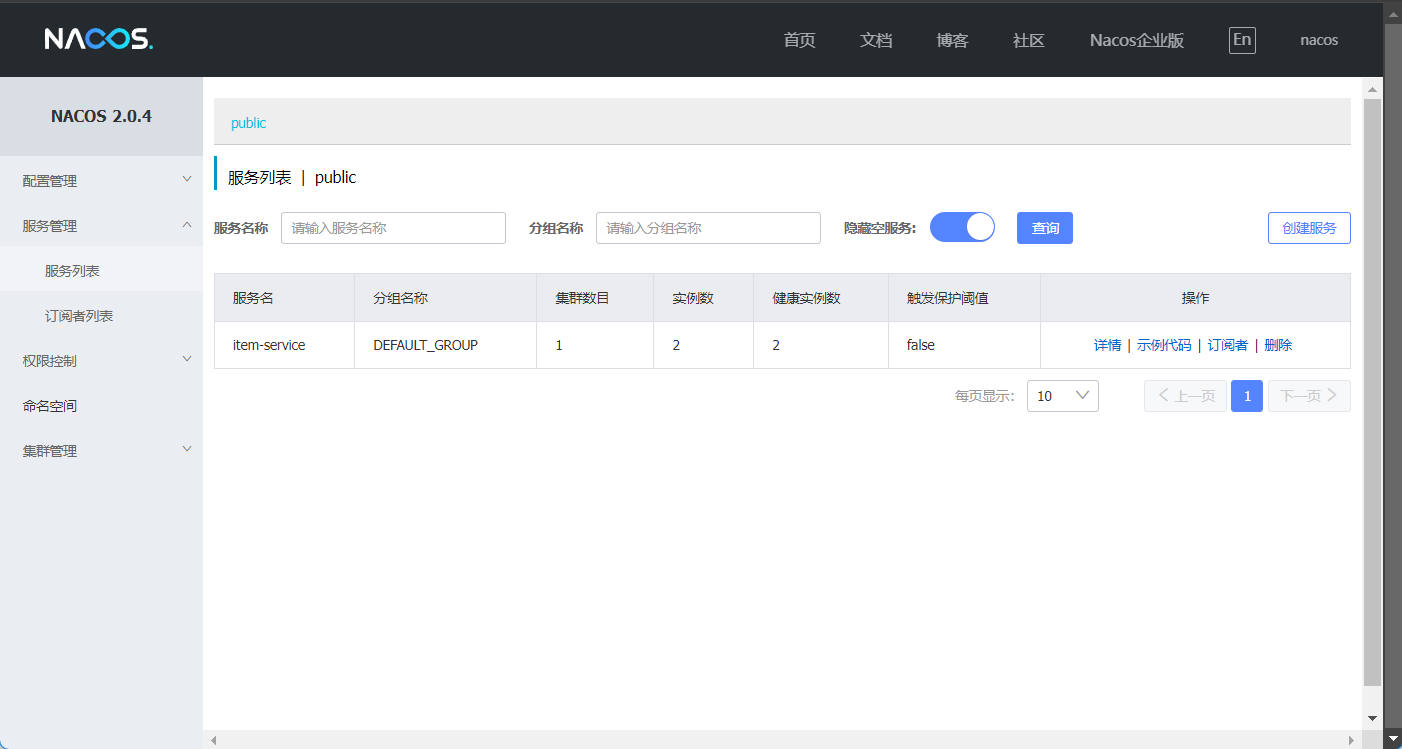Screen dimensions: 1402x749
Task: Open the nacos user menu
Action: pos(1319,40)
